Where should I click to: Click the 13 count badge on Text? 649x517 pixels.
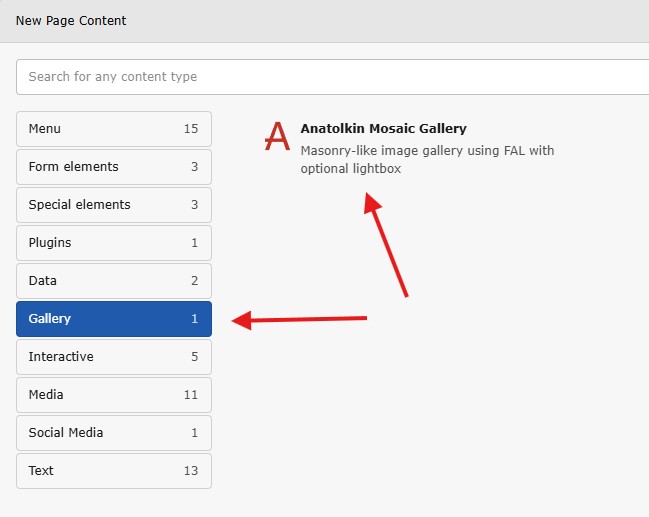tap(191, 471)
